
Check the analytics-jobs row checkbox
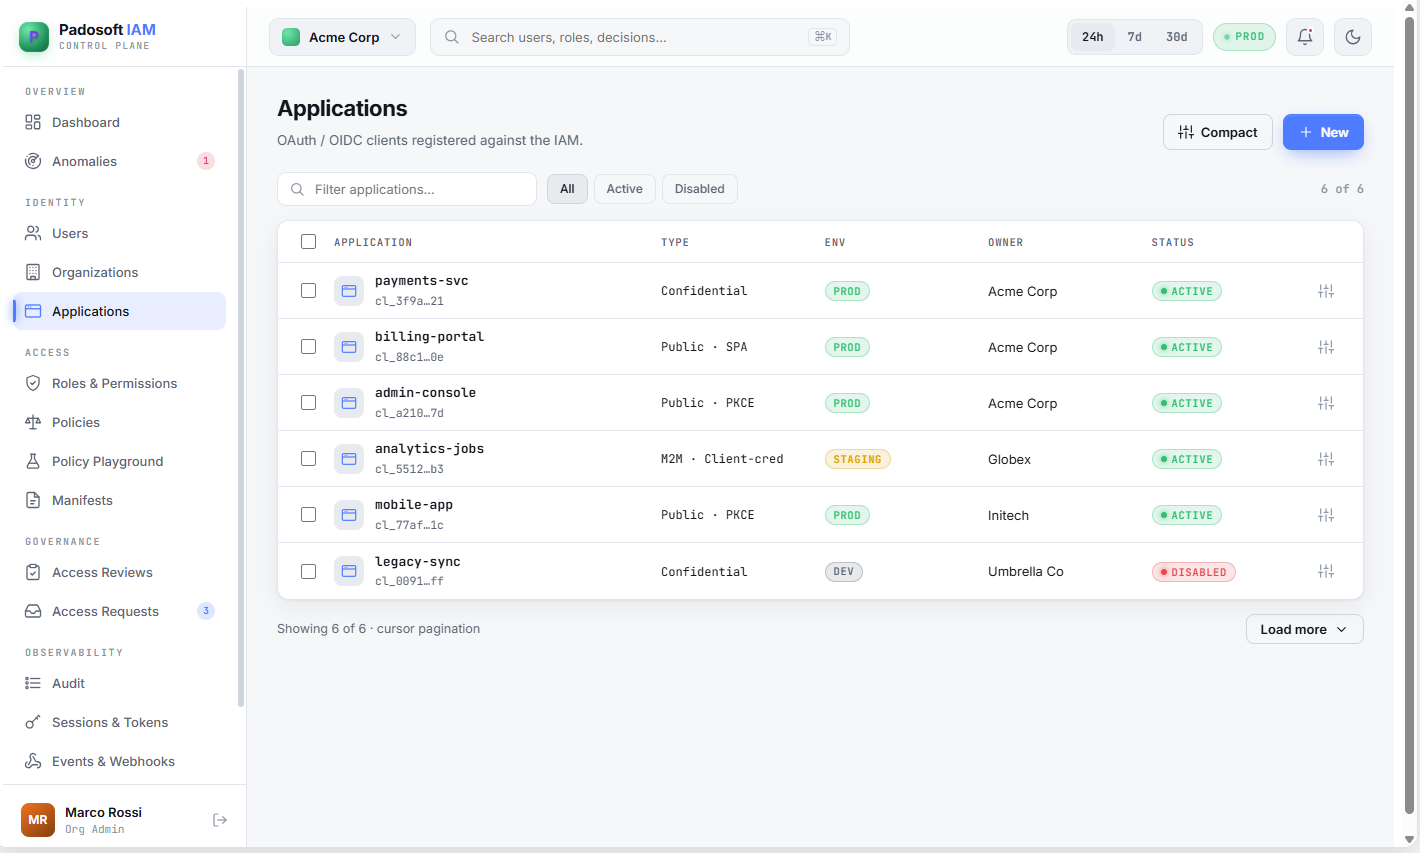pos(308,459)
